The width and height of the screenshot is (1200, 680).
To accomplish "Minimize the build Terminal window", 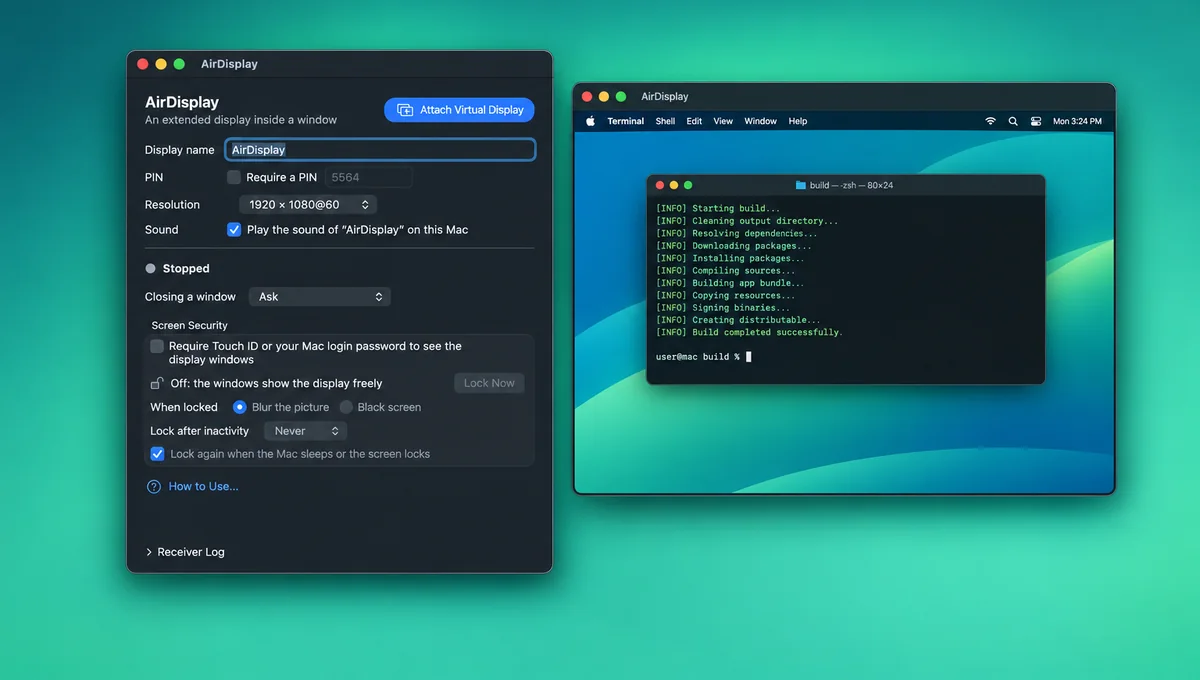I will click(674, 185).
